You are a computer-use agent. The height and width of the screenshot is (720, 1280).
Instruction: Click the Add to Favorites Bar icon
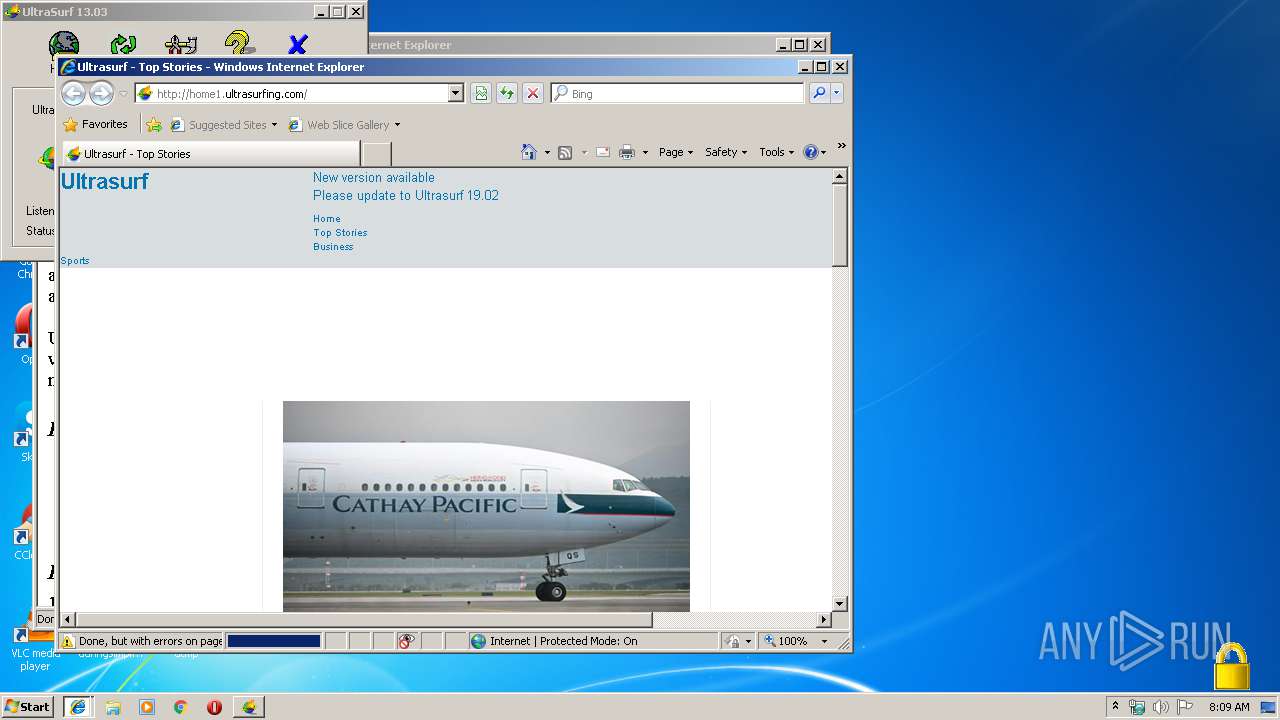tap(153, 125)
